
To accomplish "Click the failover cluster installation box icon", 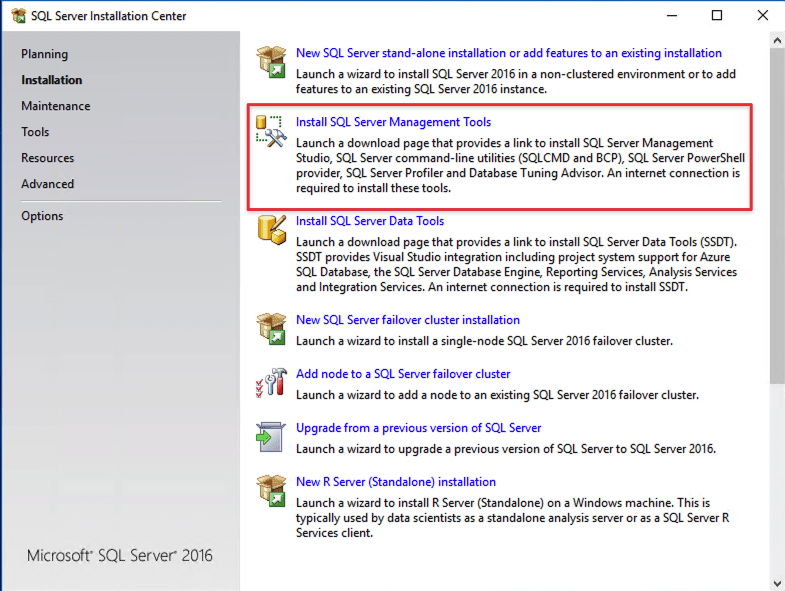I will pyautogui.click(x=271, y=328).
